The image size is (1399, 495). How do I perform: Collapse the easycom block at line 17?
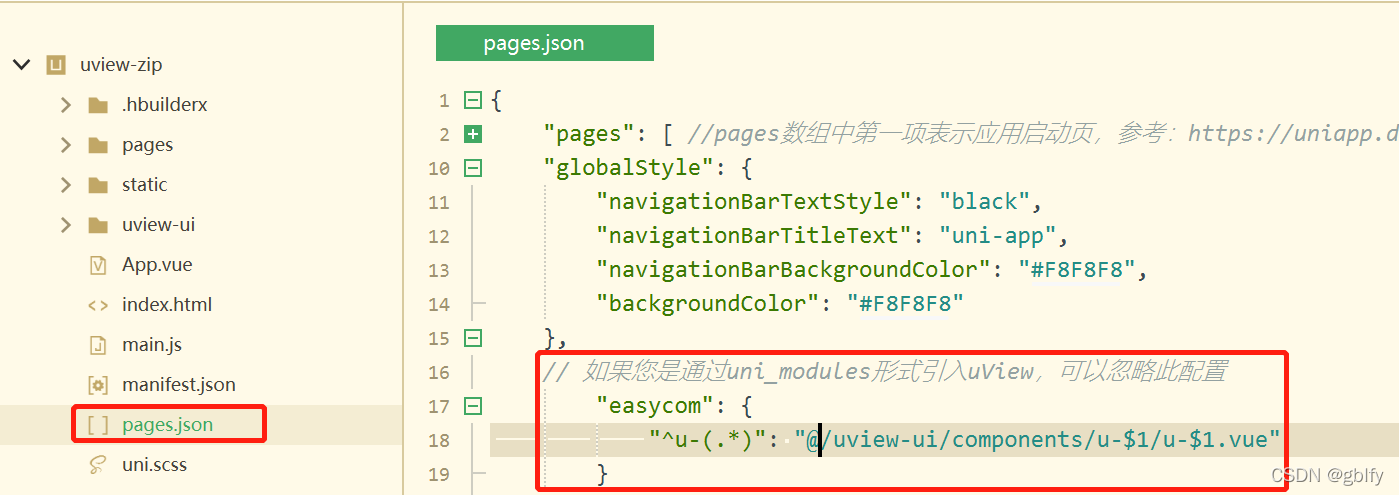473,406
